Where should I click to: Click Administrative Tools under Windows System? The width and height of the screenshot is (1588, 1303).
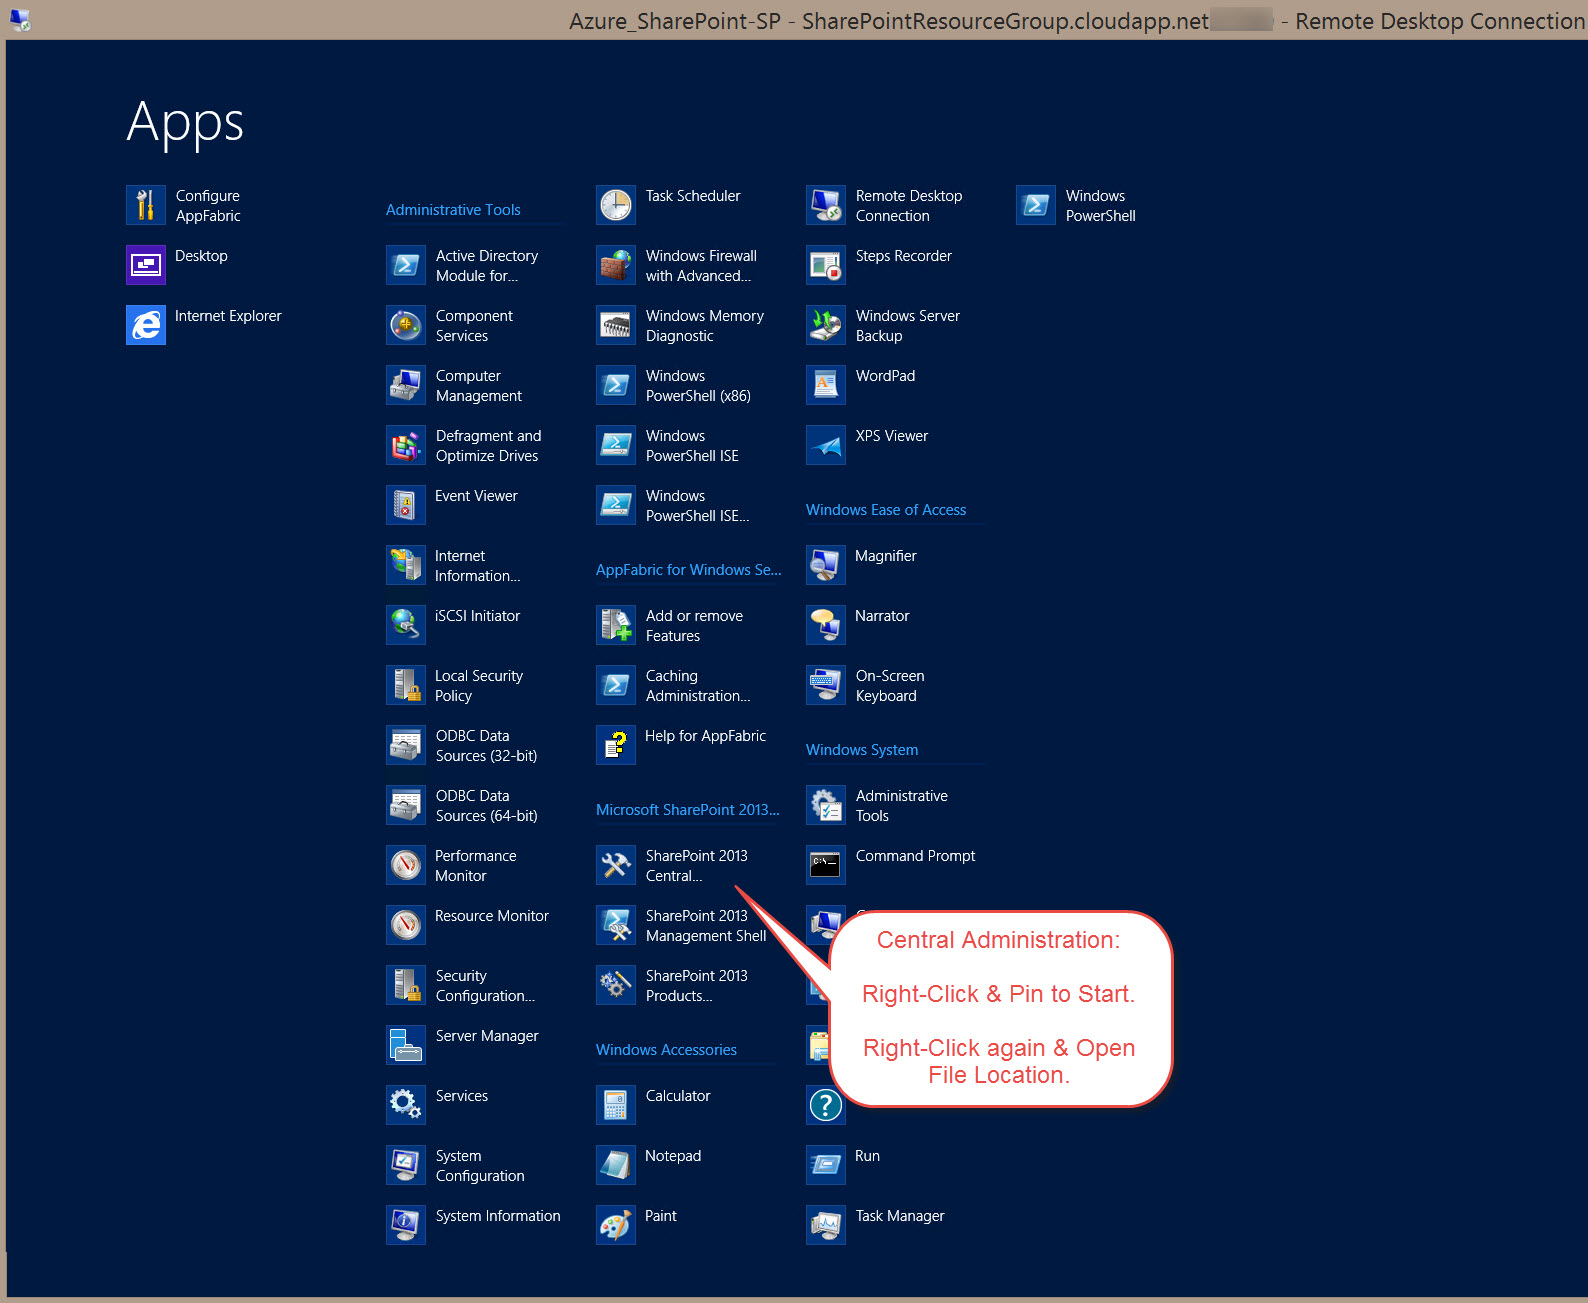click(902, 806)
